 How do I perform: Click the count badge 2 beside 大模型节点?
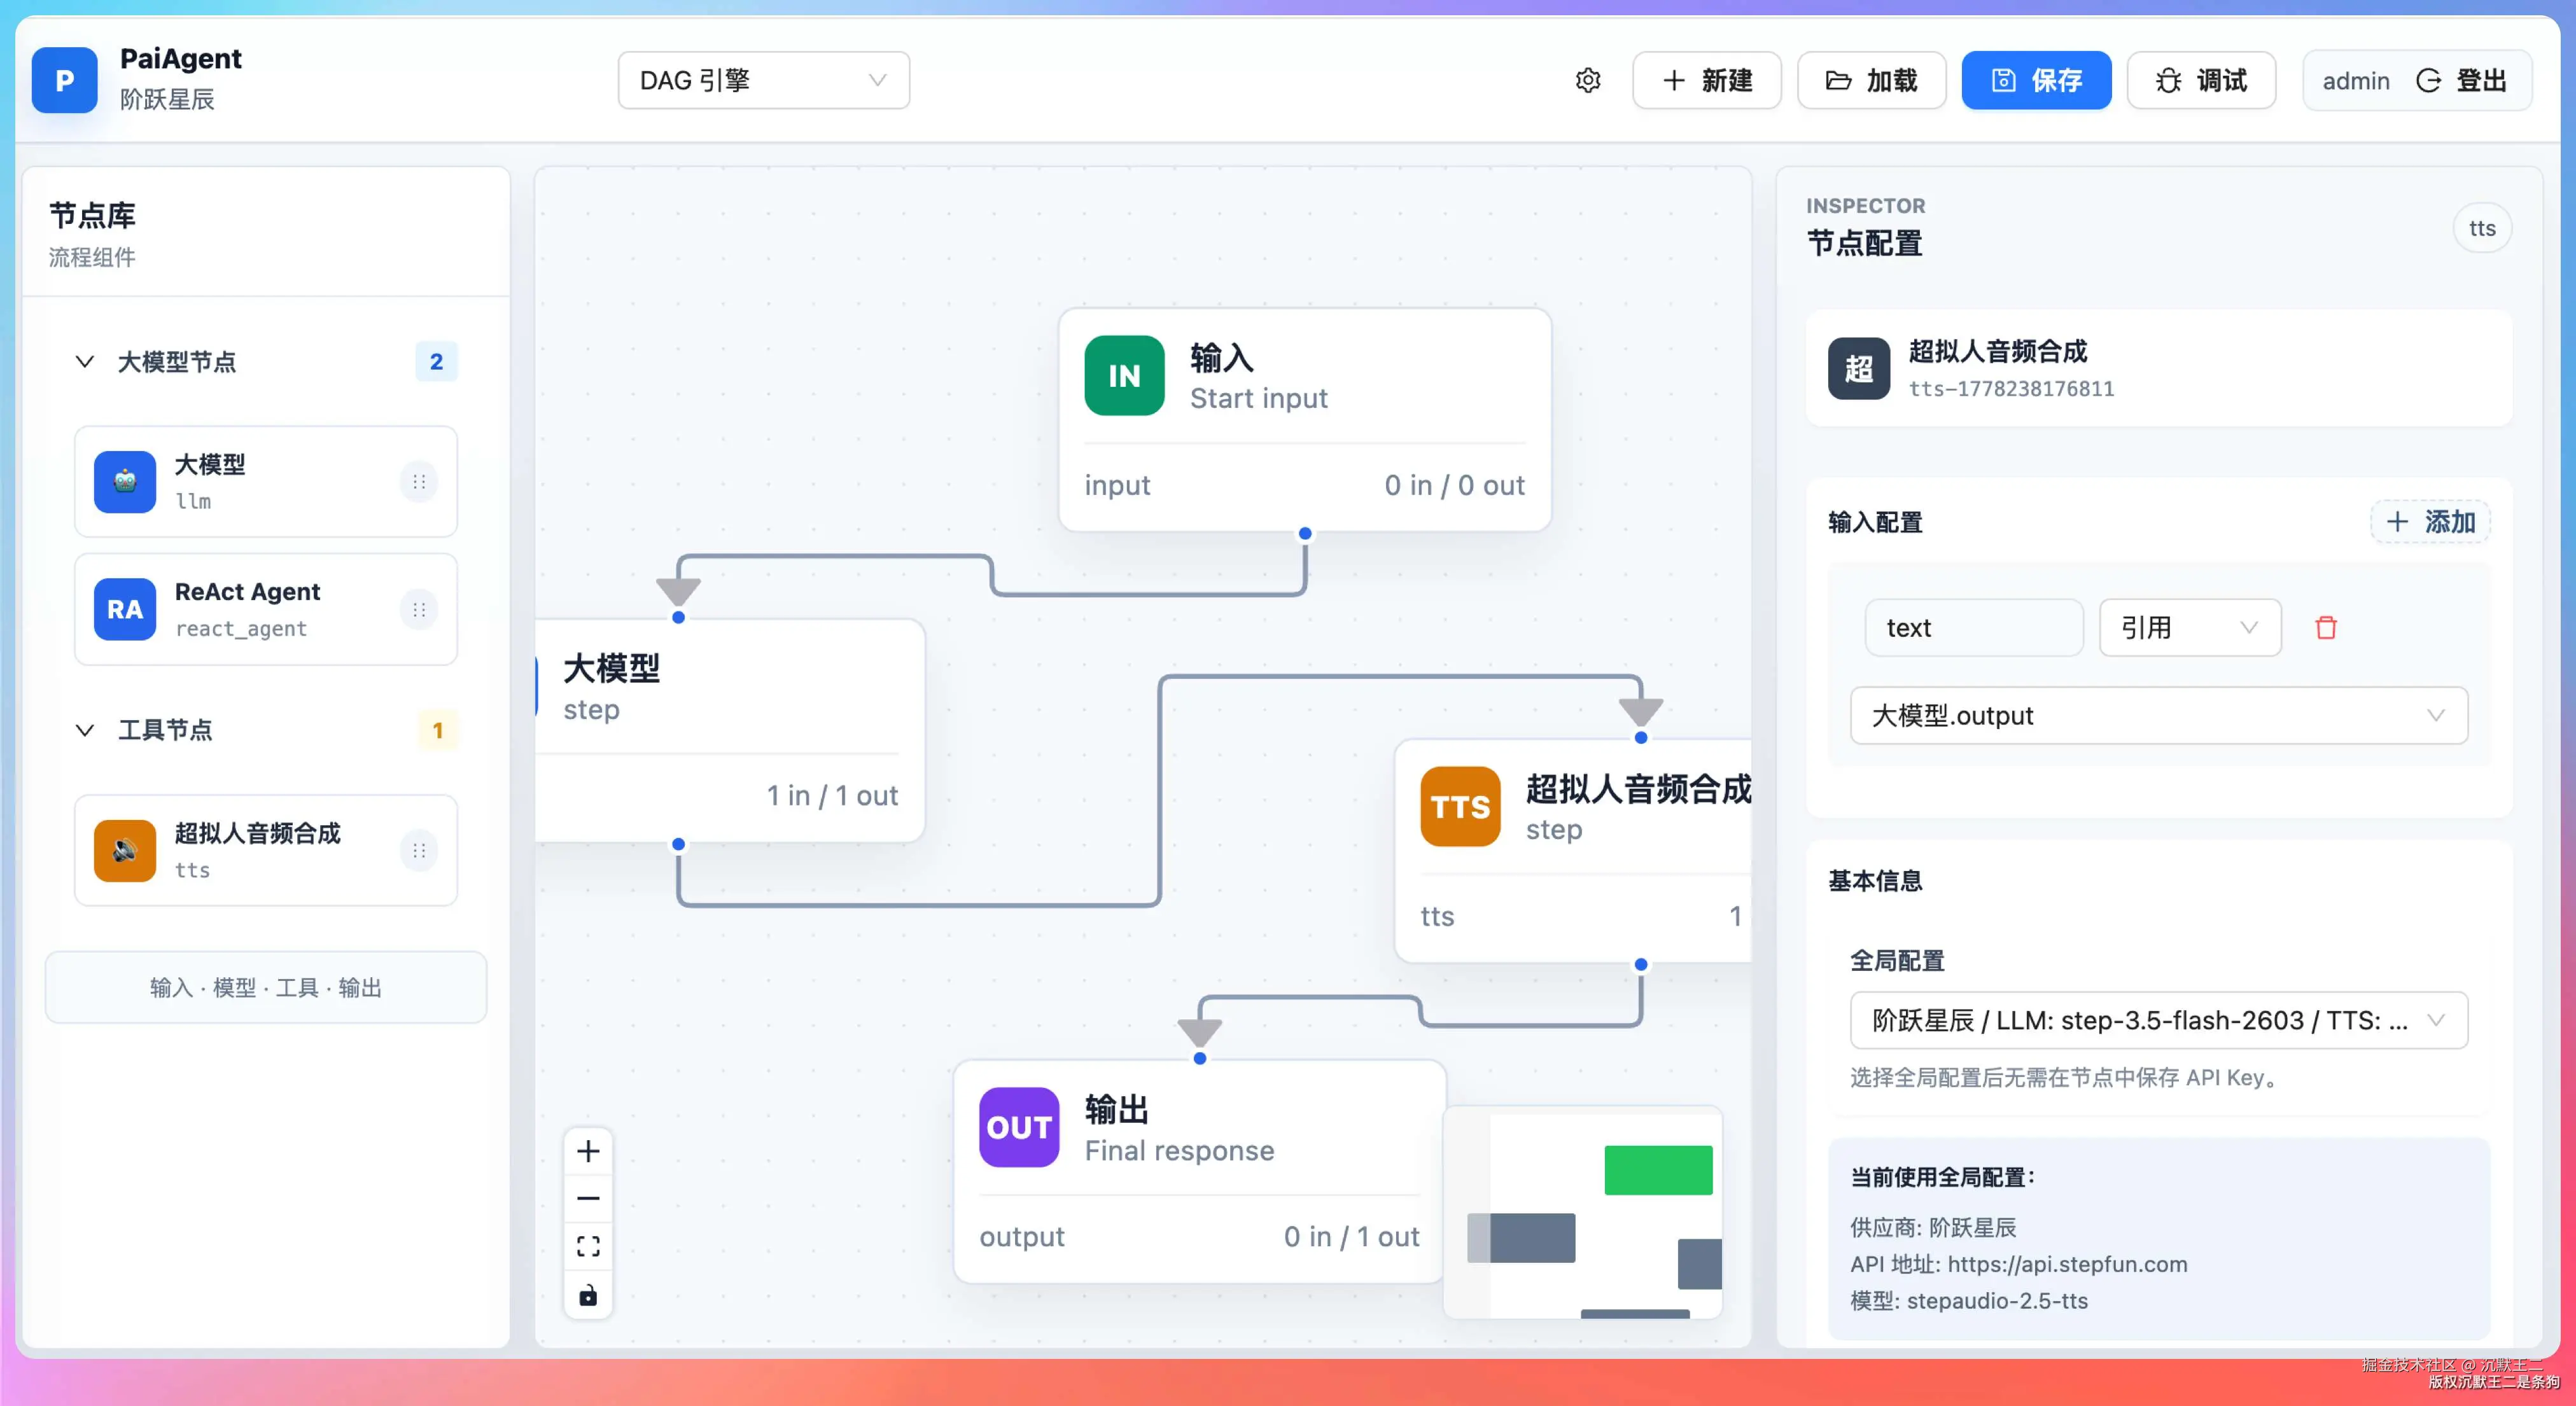(x=436, y=361)
